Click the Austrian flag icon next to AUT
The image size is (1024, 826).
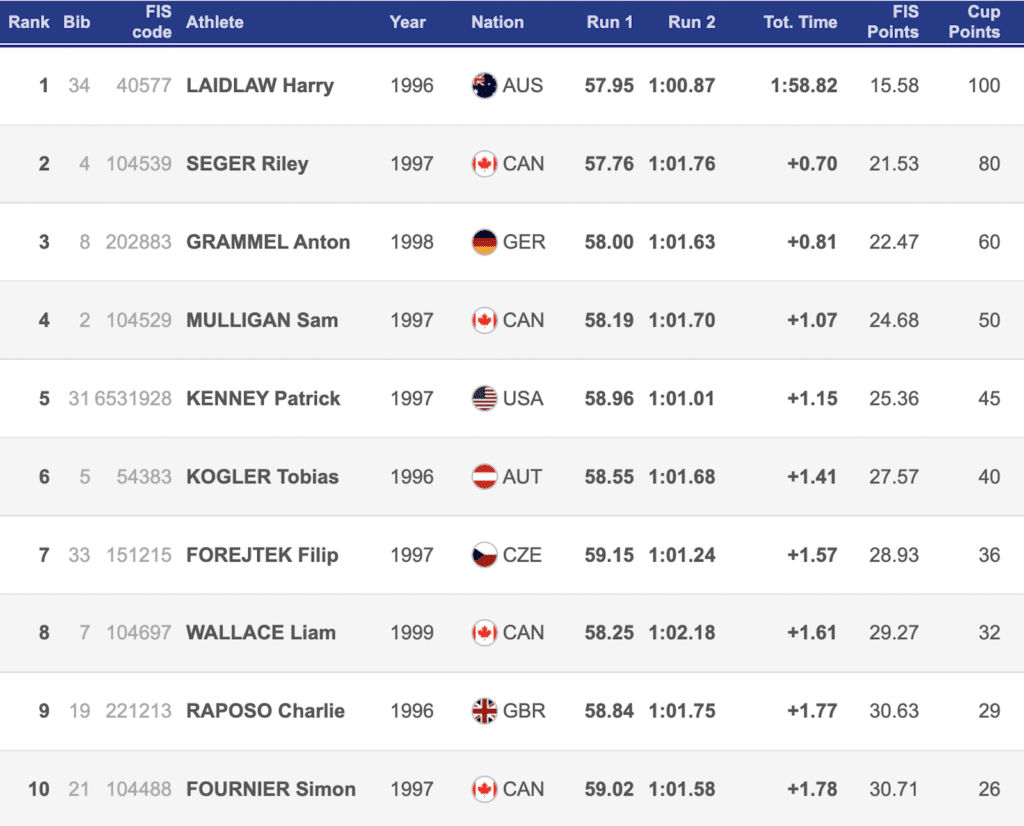484,476
